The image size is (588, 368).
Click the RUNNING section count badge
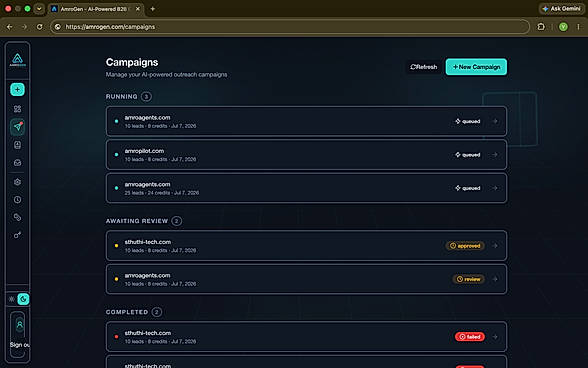(x=146, y=96)
